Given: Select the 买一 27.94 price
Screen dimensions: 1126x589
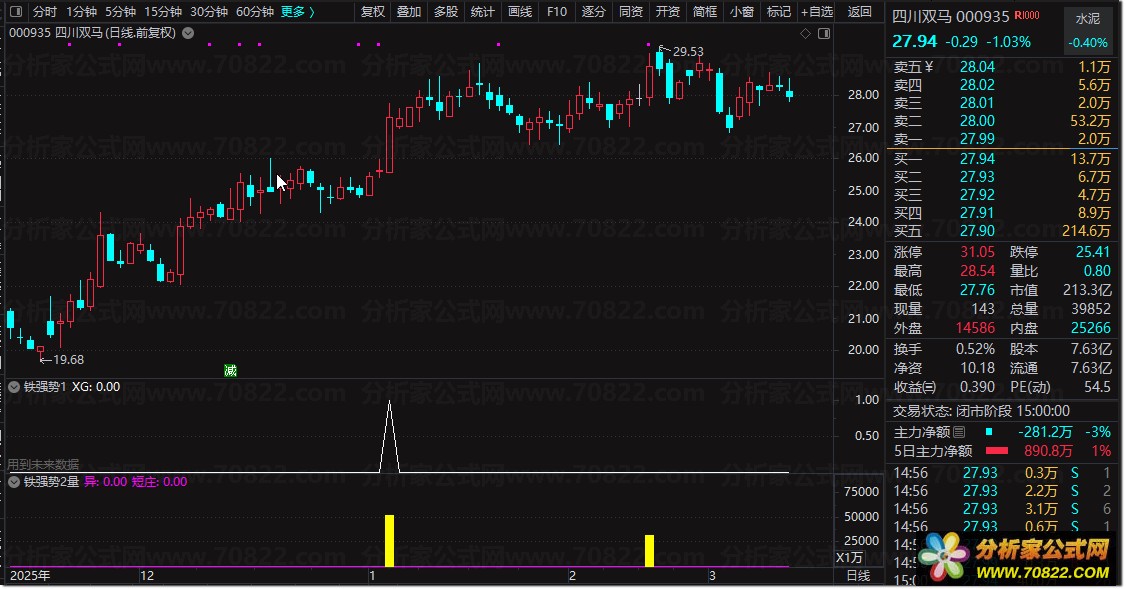Looking at the screenshot, I should coord(977,159).
